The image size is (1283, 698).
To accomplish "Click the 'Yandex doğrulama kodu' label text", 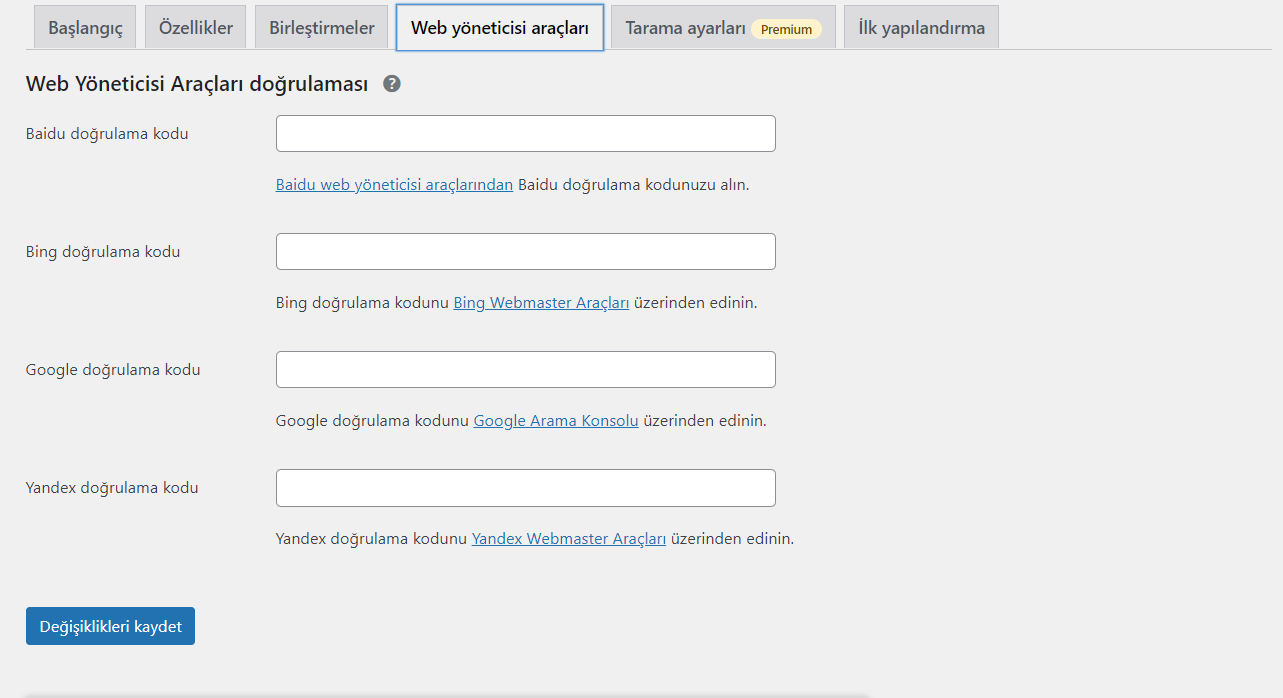I will click(112, 488).
